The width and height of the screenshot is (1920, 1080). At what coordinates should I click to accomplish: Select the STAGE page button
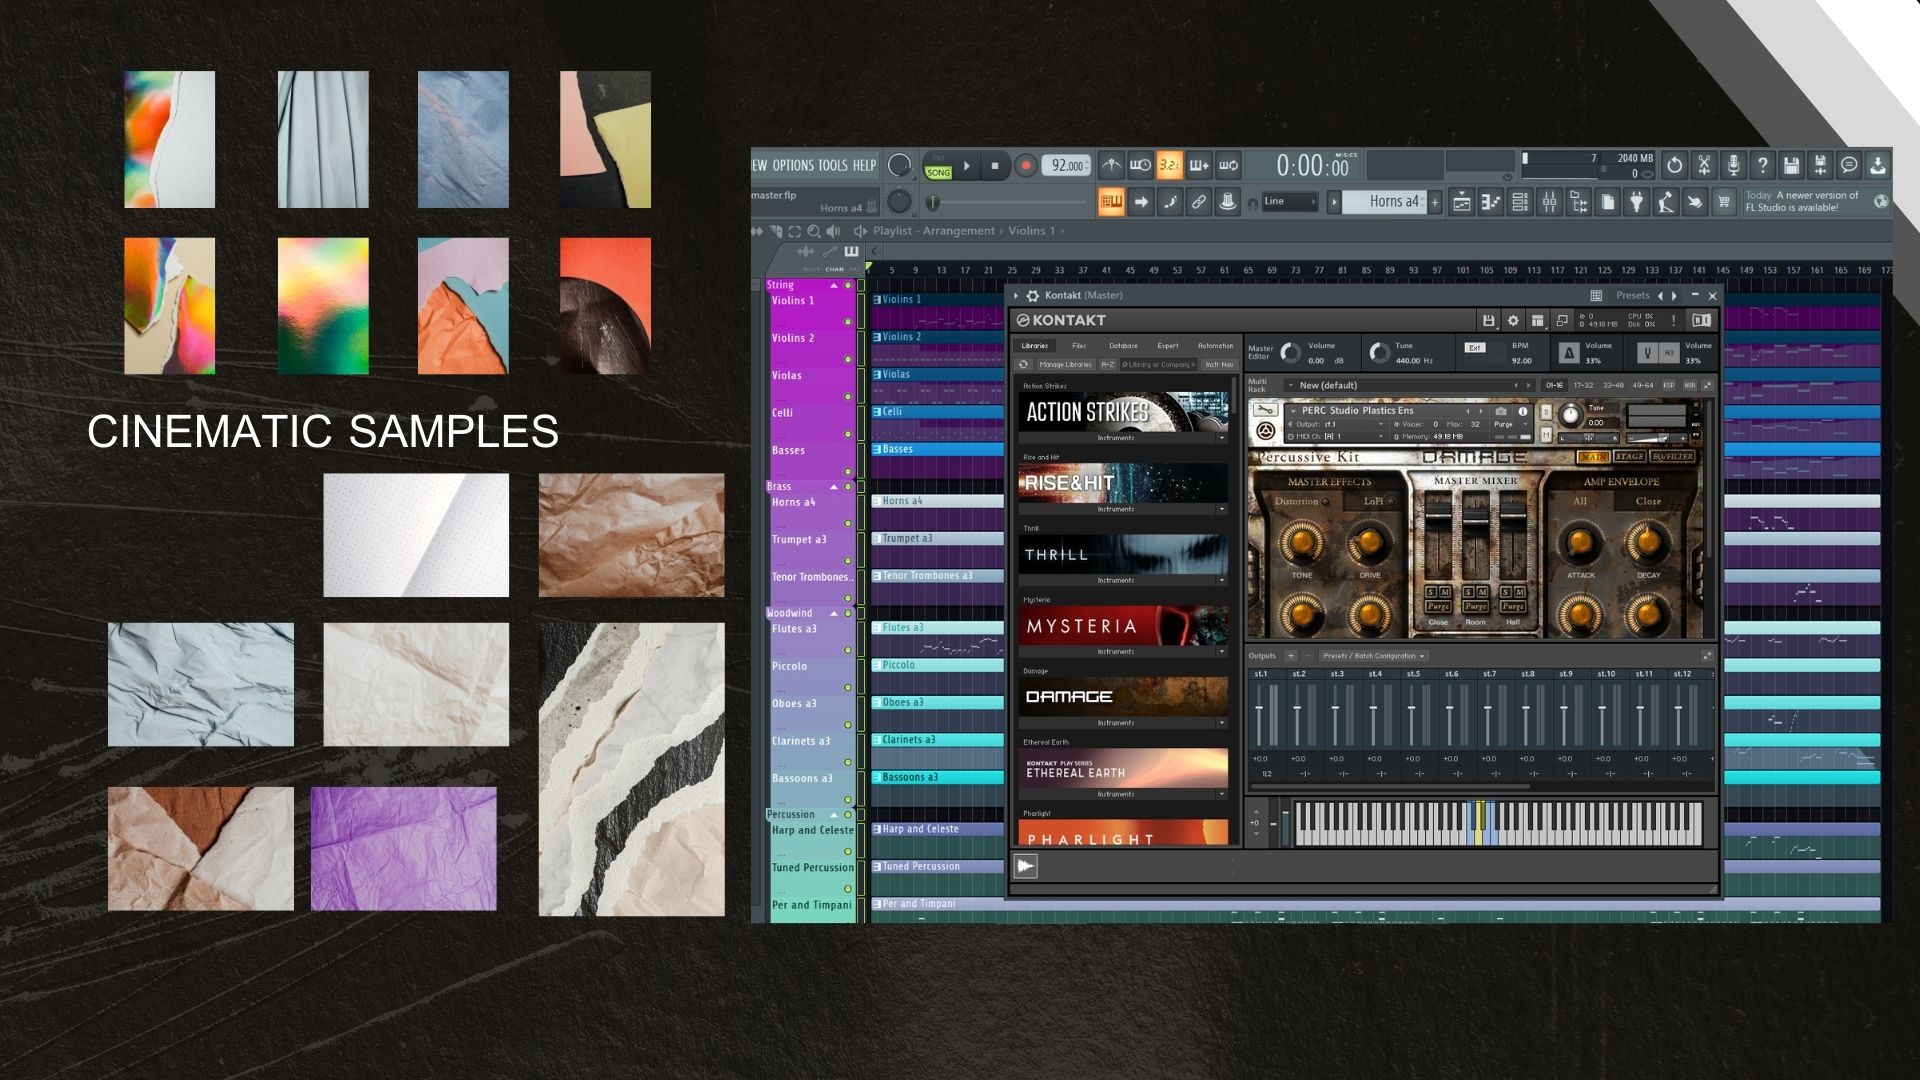1629,457
